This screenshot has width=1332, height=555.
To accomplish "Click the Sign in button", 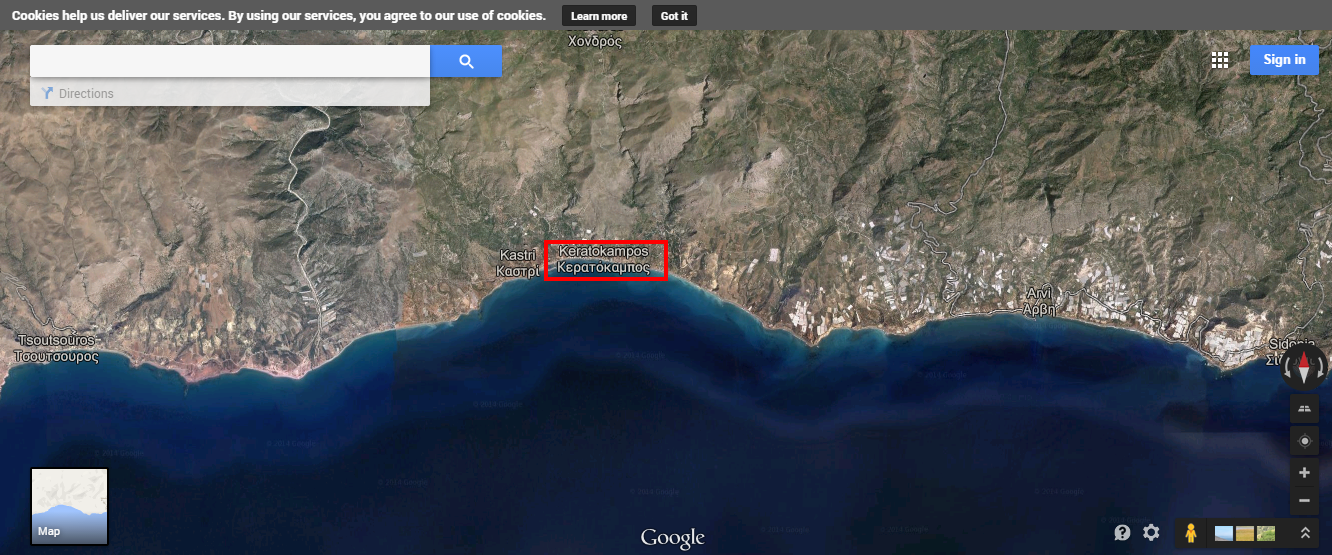I will (1284, 60).
